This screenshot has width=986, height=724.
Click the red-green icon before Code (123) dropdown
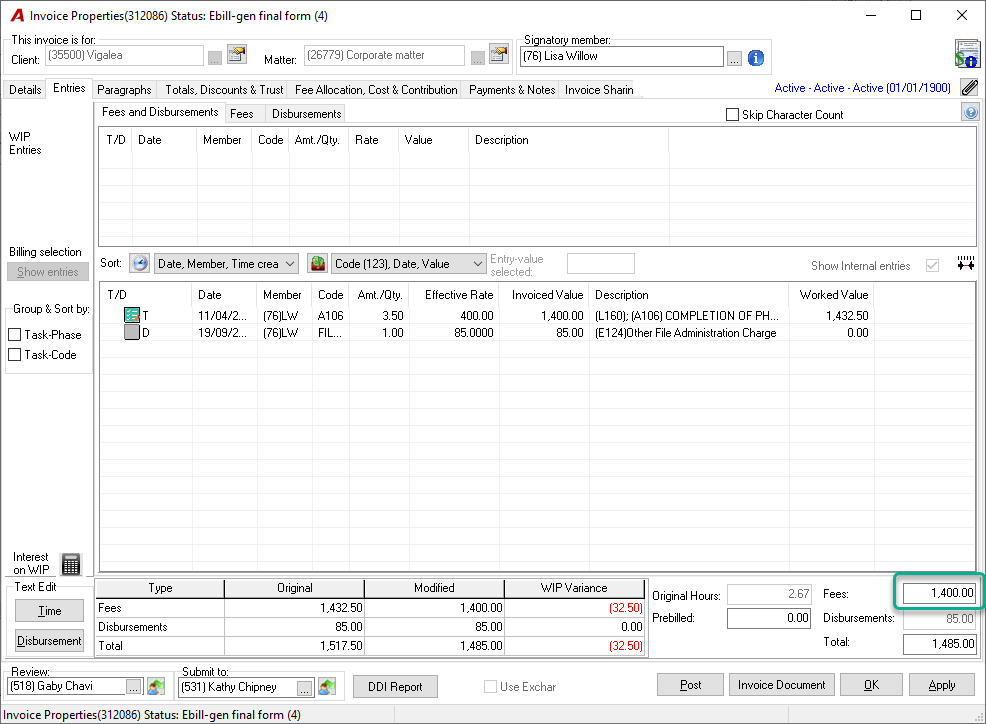click(318, 263)
